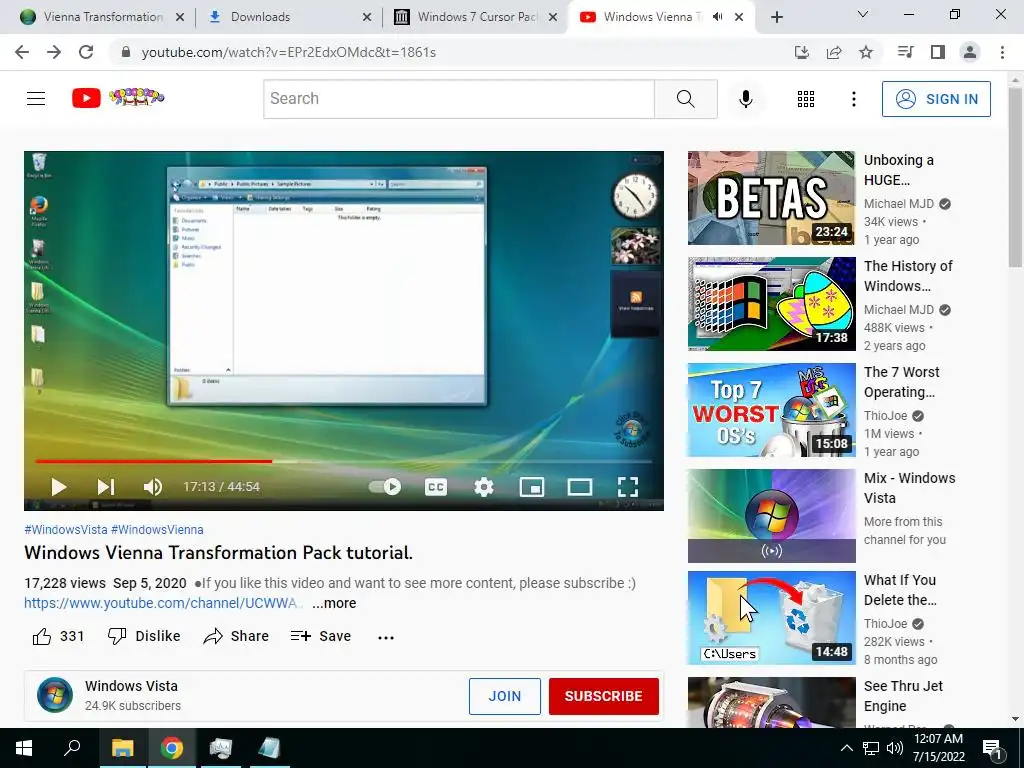Open taskbar search
The width and height of the screenshot is (1024, 768).
(72, 748)
